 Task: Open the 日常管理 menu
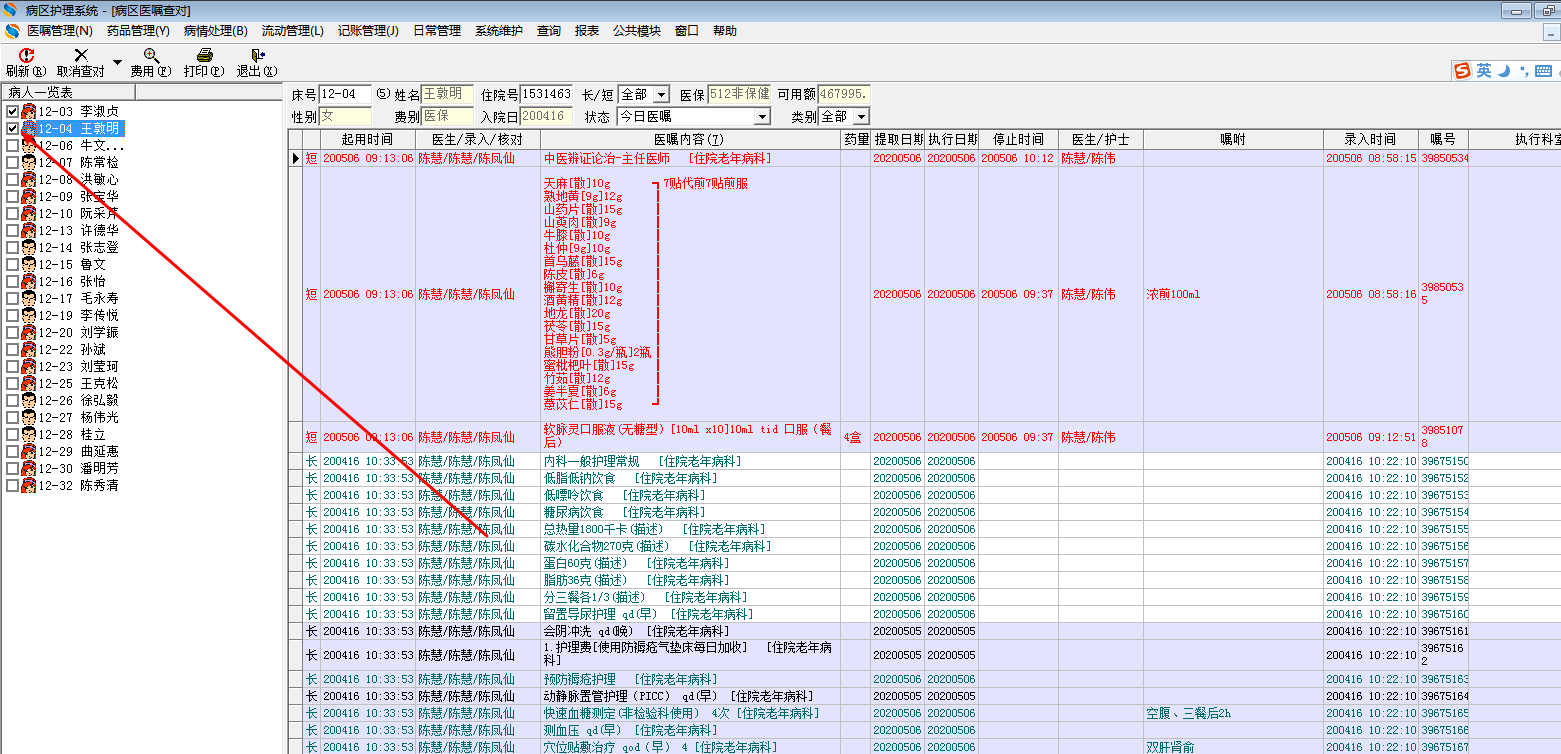click(437, 31)
